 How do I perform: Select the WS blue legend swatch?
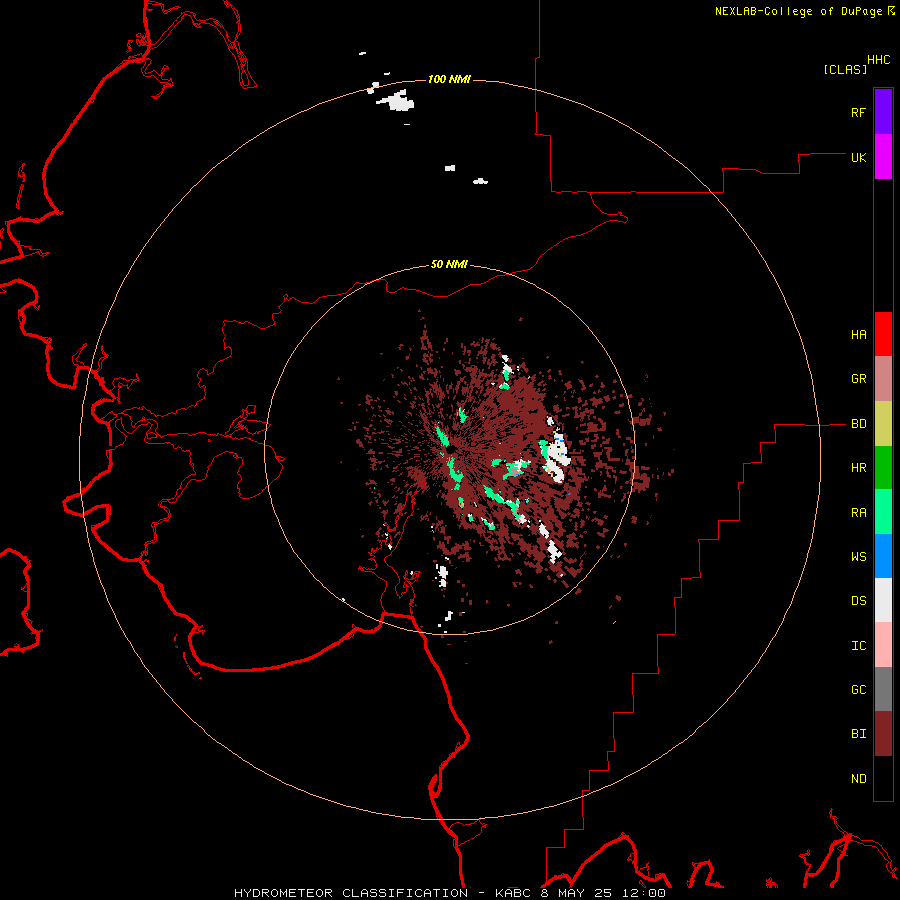(883, 556)
